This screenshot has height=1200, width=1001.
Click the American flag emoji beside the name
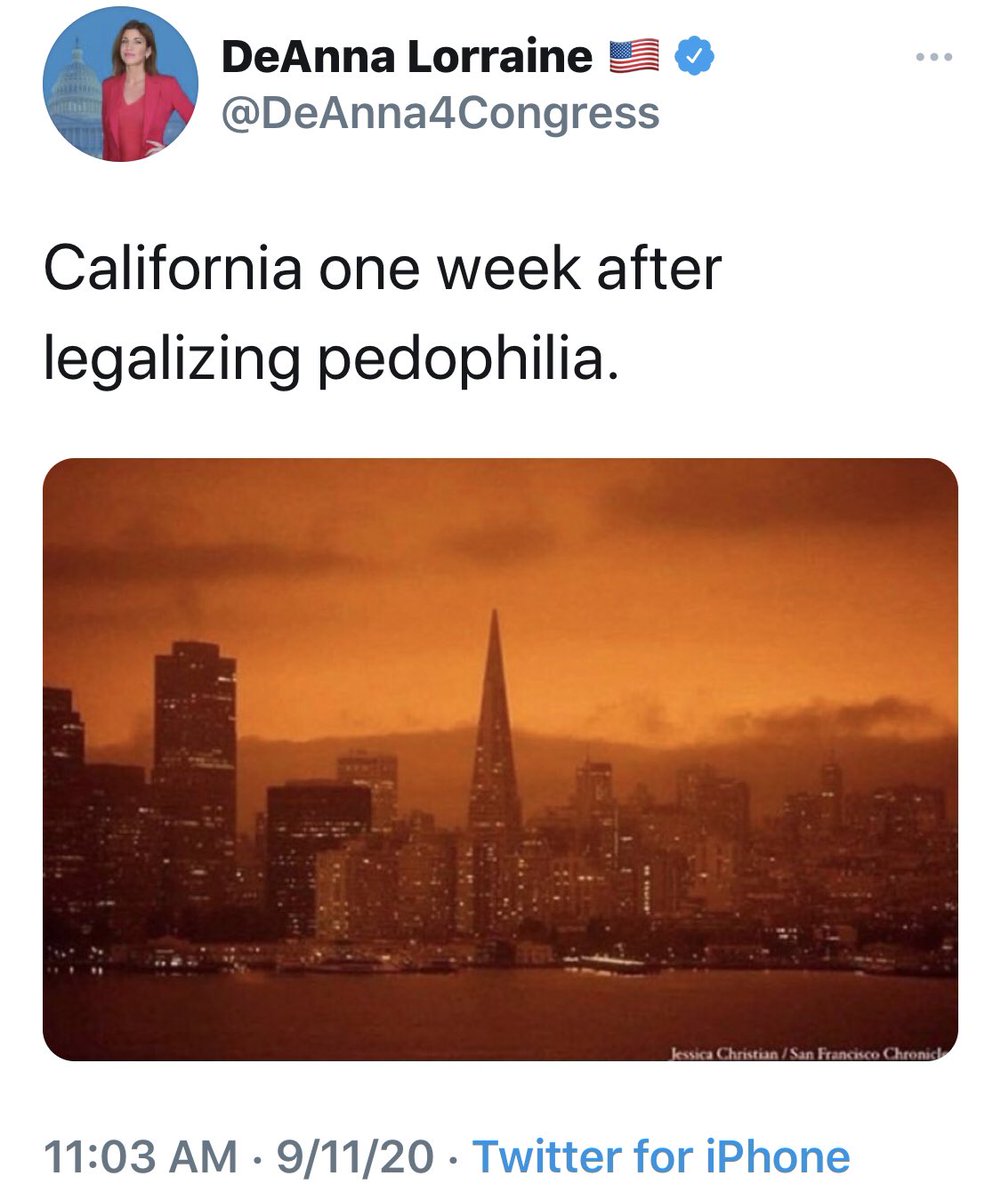(x=635, y=57)
